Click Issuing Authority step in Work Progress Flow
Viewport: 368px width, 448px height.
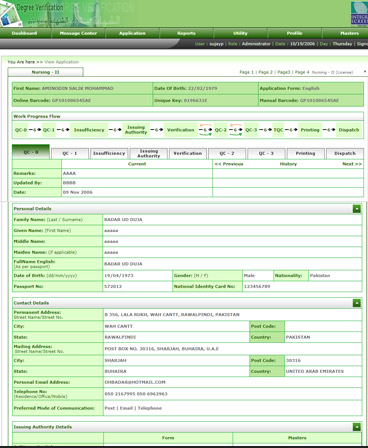coord(136,130)
